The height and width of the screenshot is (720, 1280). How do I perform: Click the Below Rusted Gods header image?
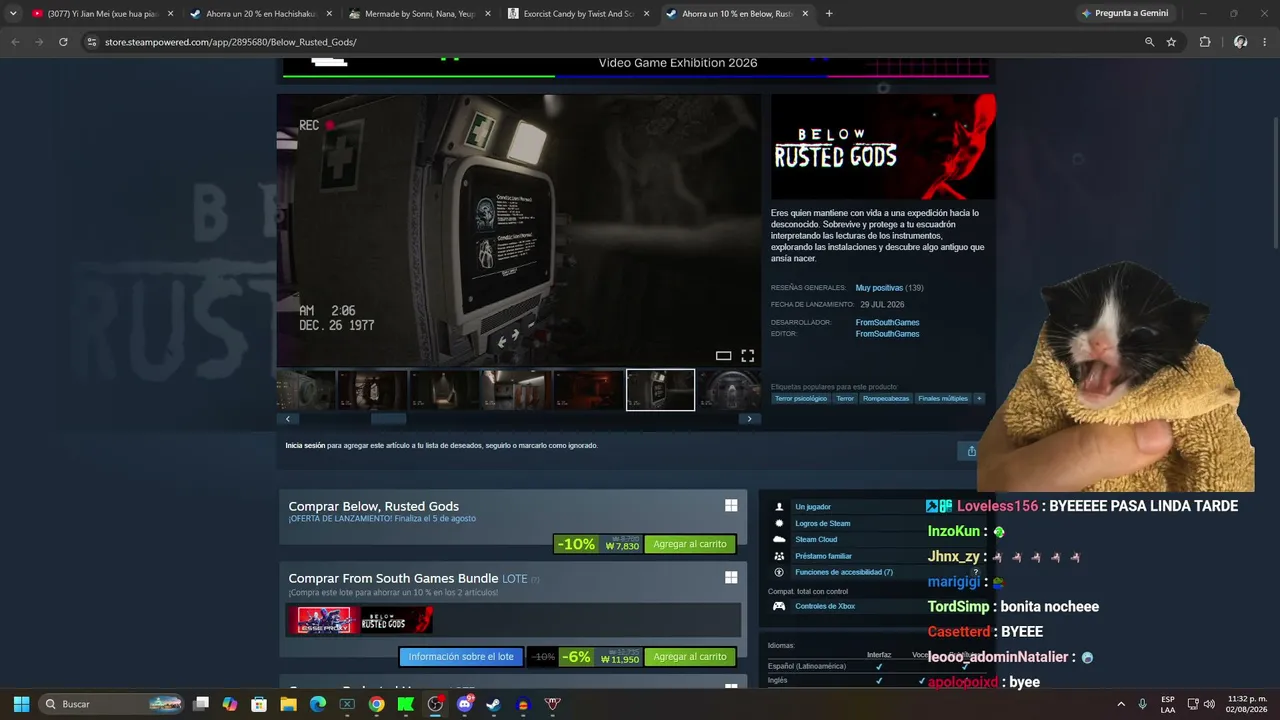883,147
